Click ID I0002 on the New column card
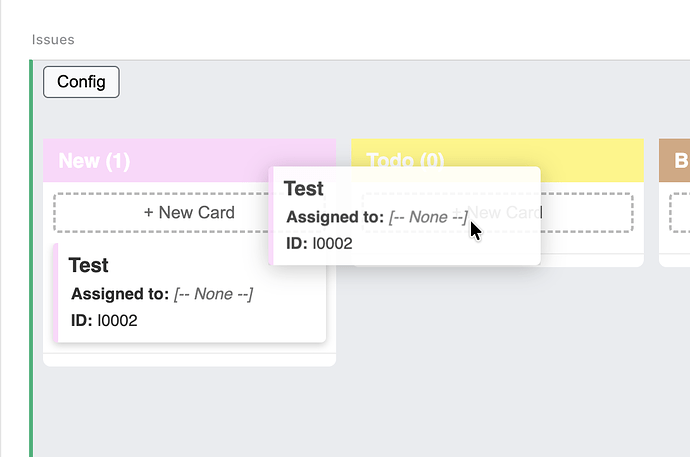 104,320
